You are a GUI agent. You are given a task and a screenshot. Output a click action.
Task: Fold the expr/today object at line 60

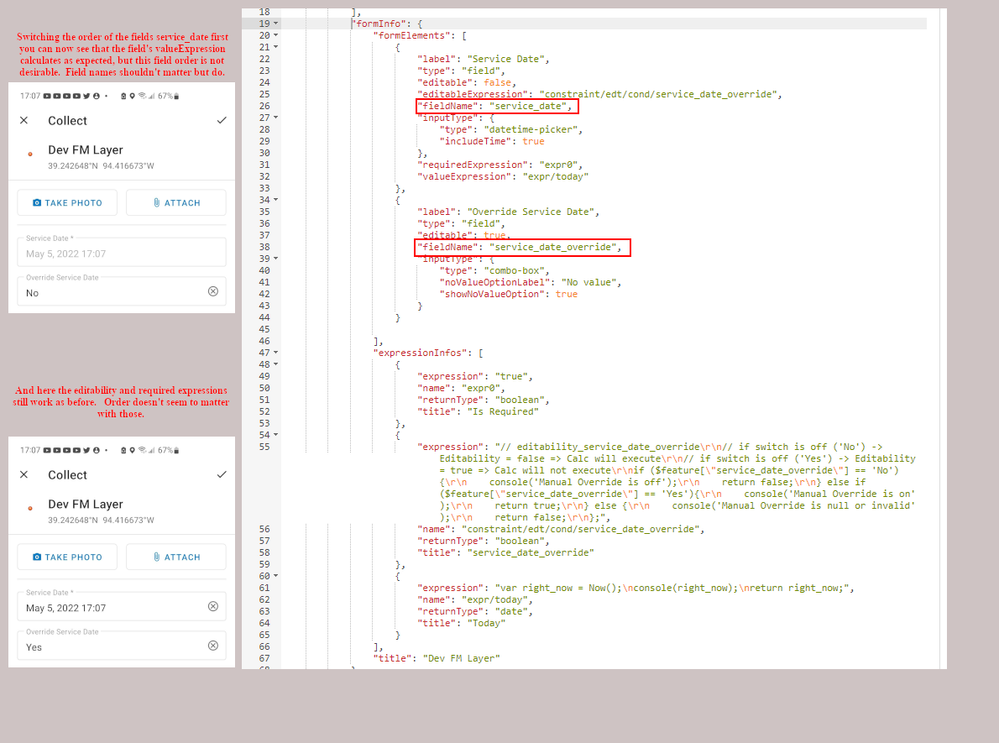(276, 575)
